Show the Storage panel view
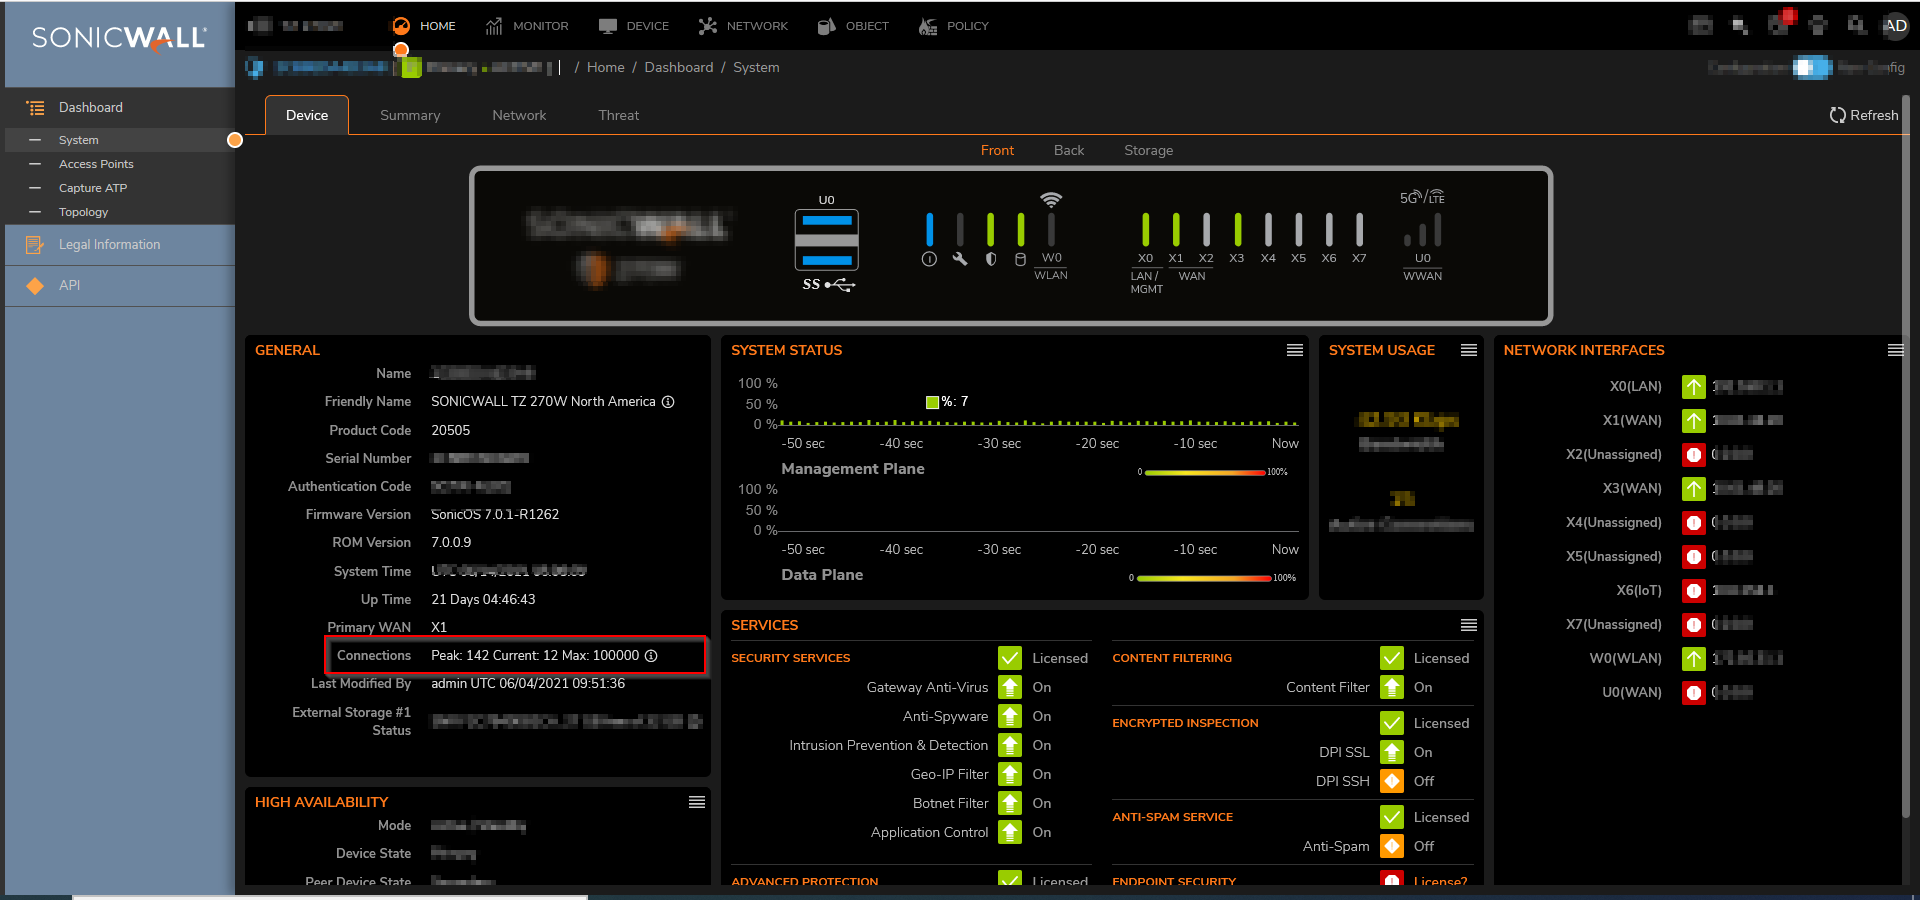The width and height of the screenshot is (1920, 900). [1148, 150]
